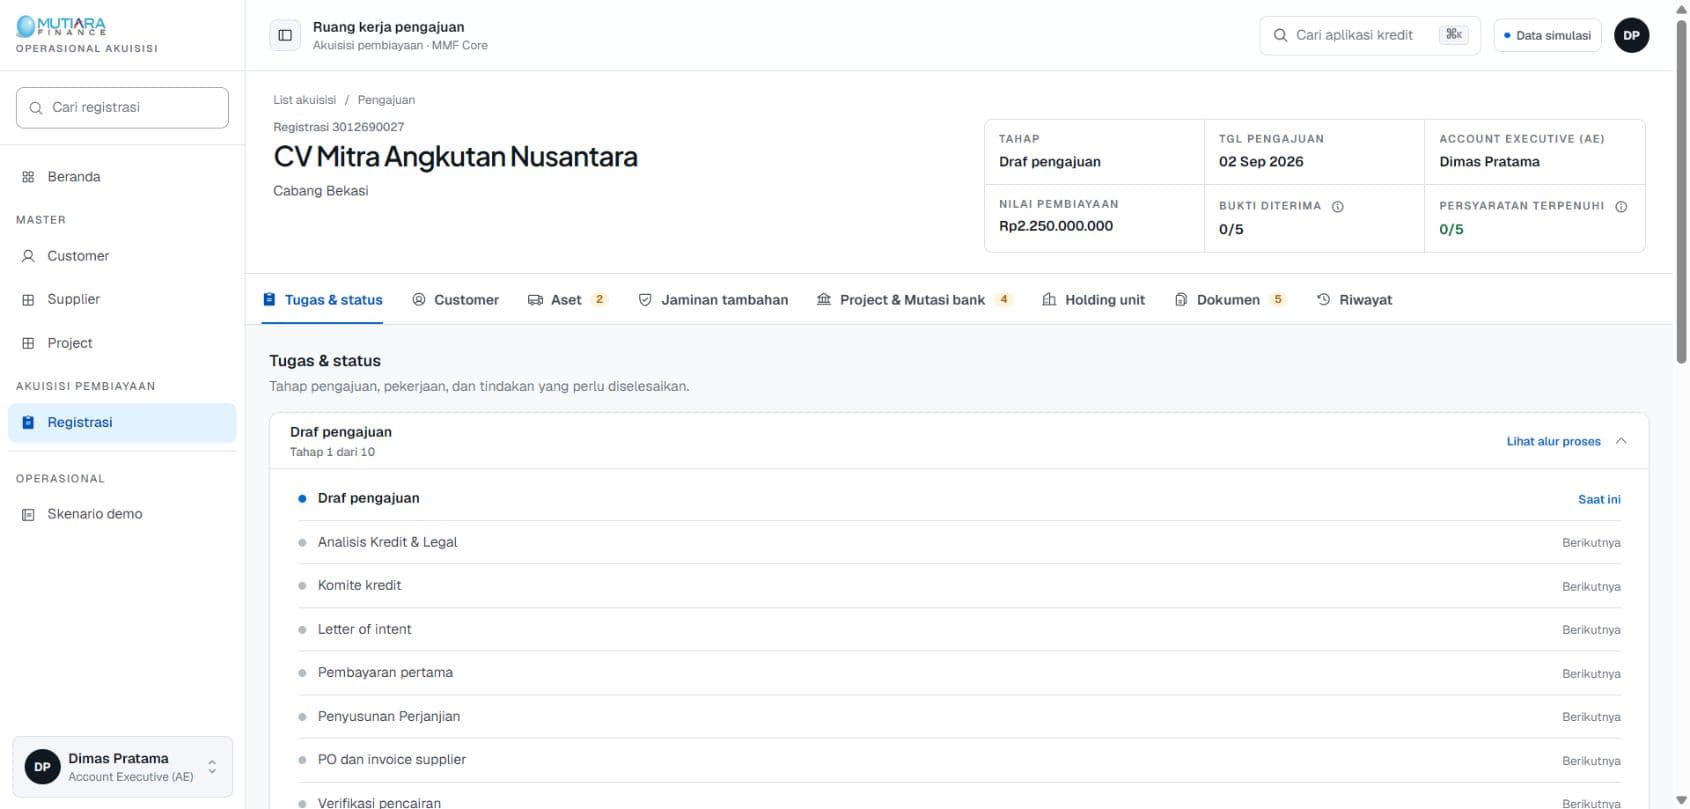The height and width of the screenshot is (809, 1690).
Task: Collapse the Draf pengajuan process panel chevron
Action: (1621, 441)
